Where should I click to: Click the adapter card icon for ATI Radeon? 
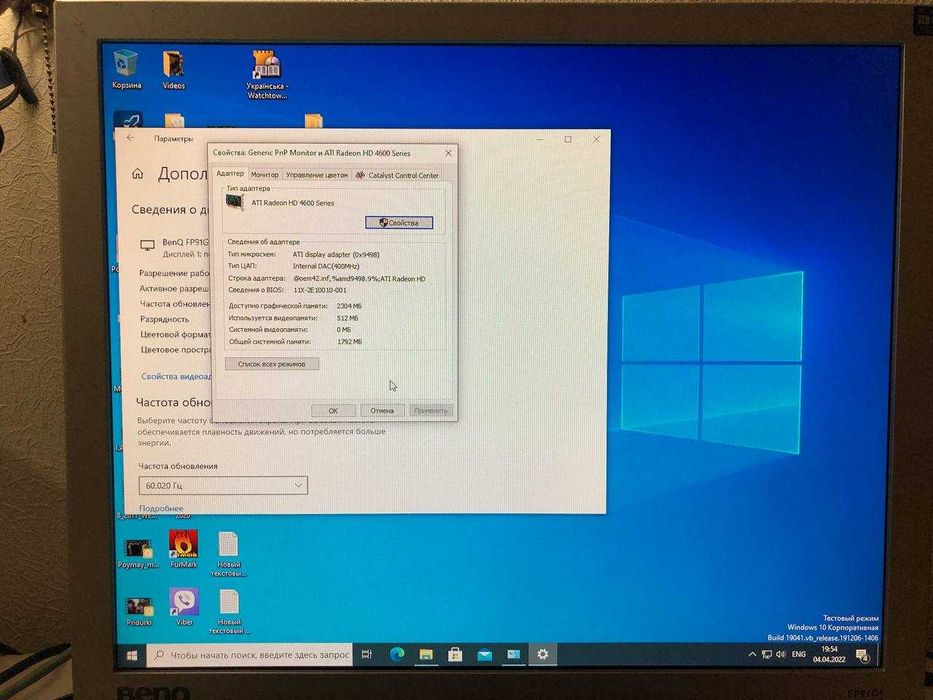234,202
